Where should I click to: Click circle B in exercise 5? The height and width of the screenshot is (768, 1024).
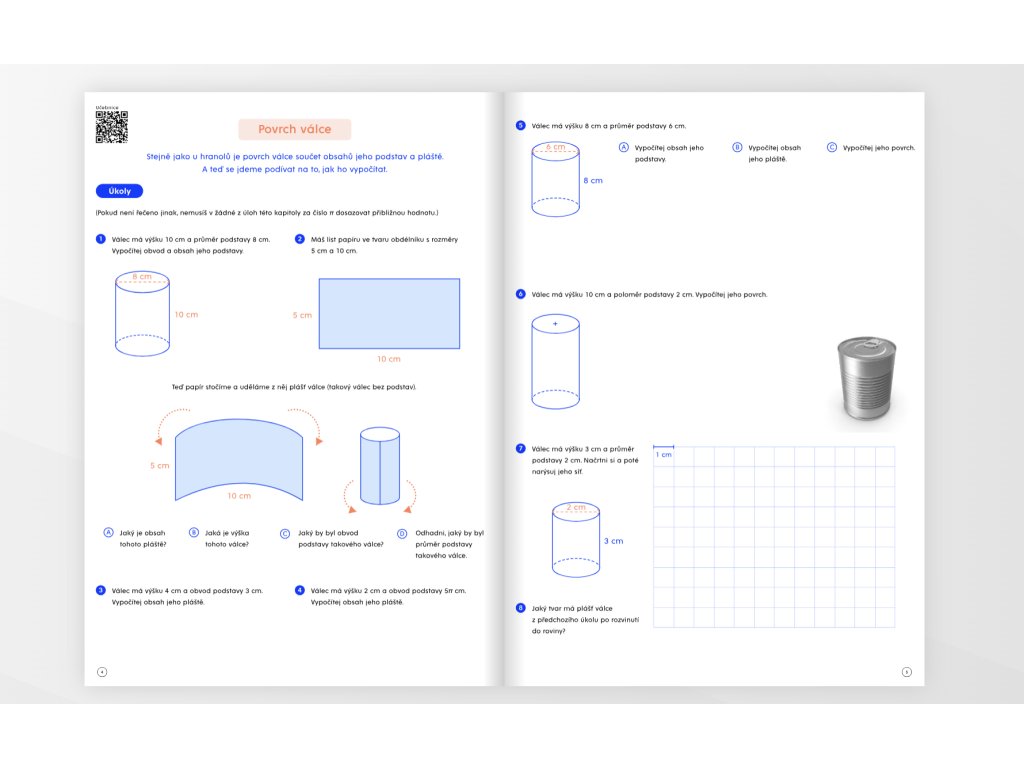click(737, 148)
